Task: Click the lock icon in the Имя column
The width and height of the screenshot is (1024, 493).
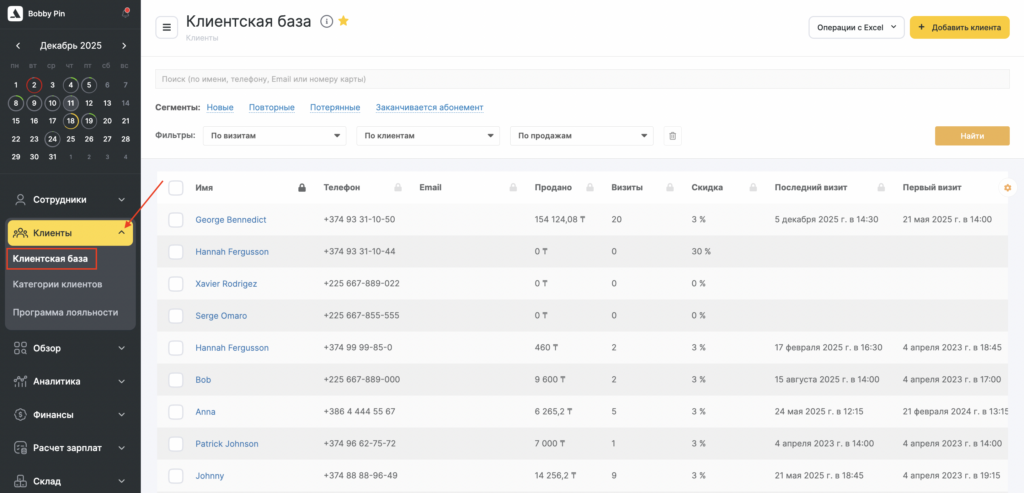Action: point(302,187)
